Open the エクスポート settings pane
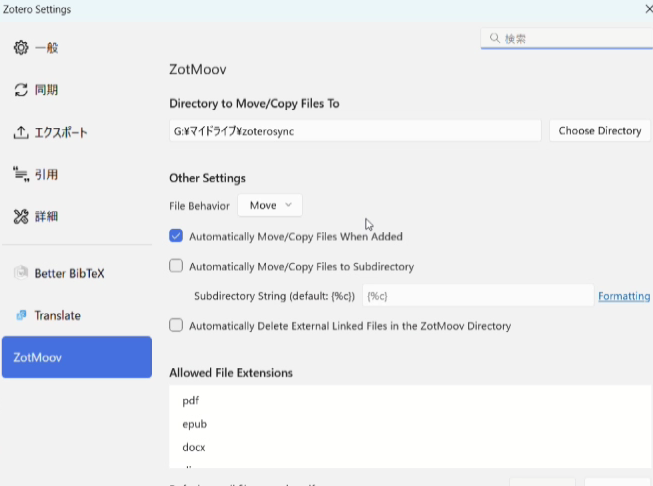The height and width of the screenshot is (486, 653). click(61, 132)
